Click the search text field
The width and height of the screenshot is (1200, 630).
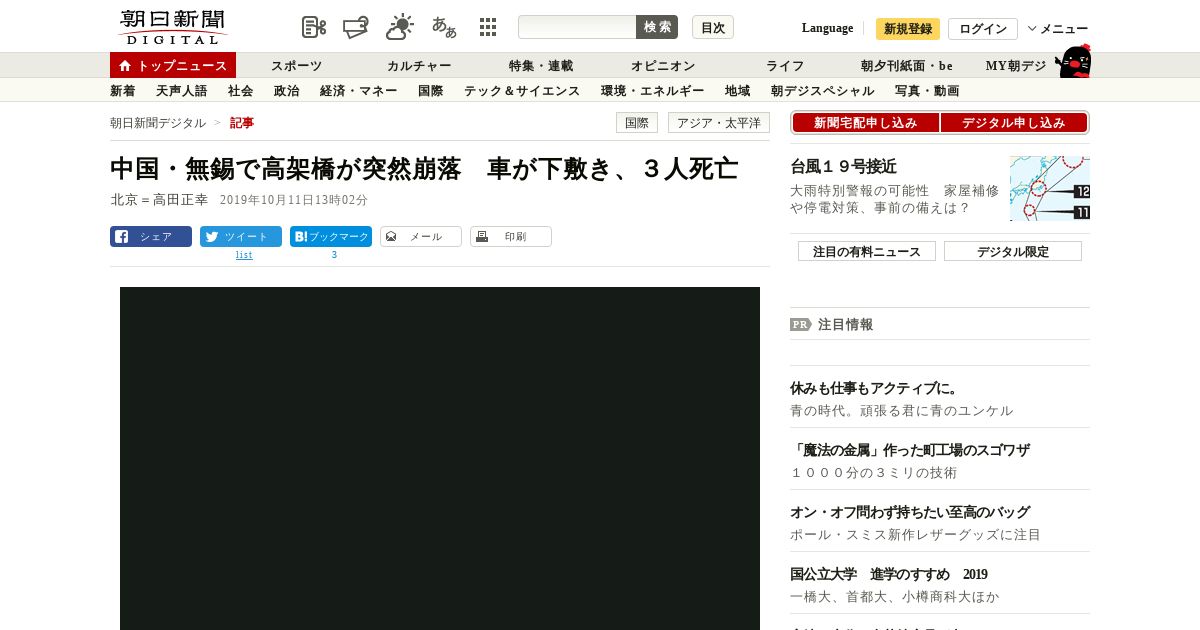577,27
